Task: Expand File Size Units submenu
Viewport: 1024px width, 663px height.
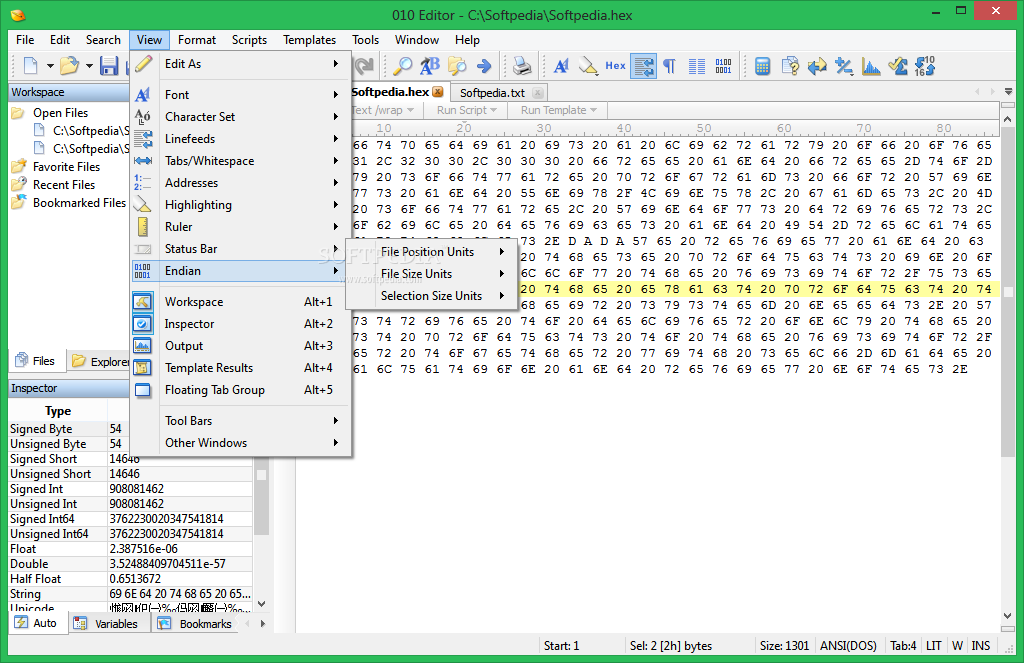Action: pyautogui.click(x=432, y=274)
